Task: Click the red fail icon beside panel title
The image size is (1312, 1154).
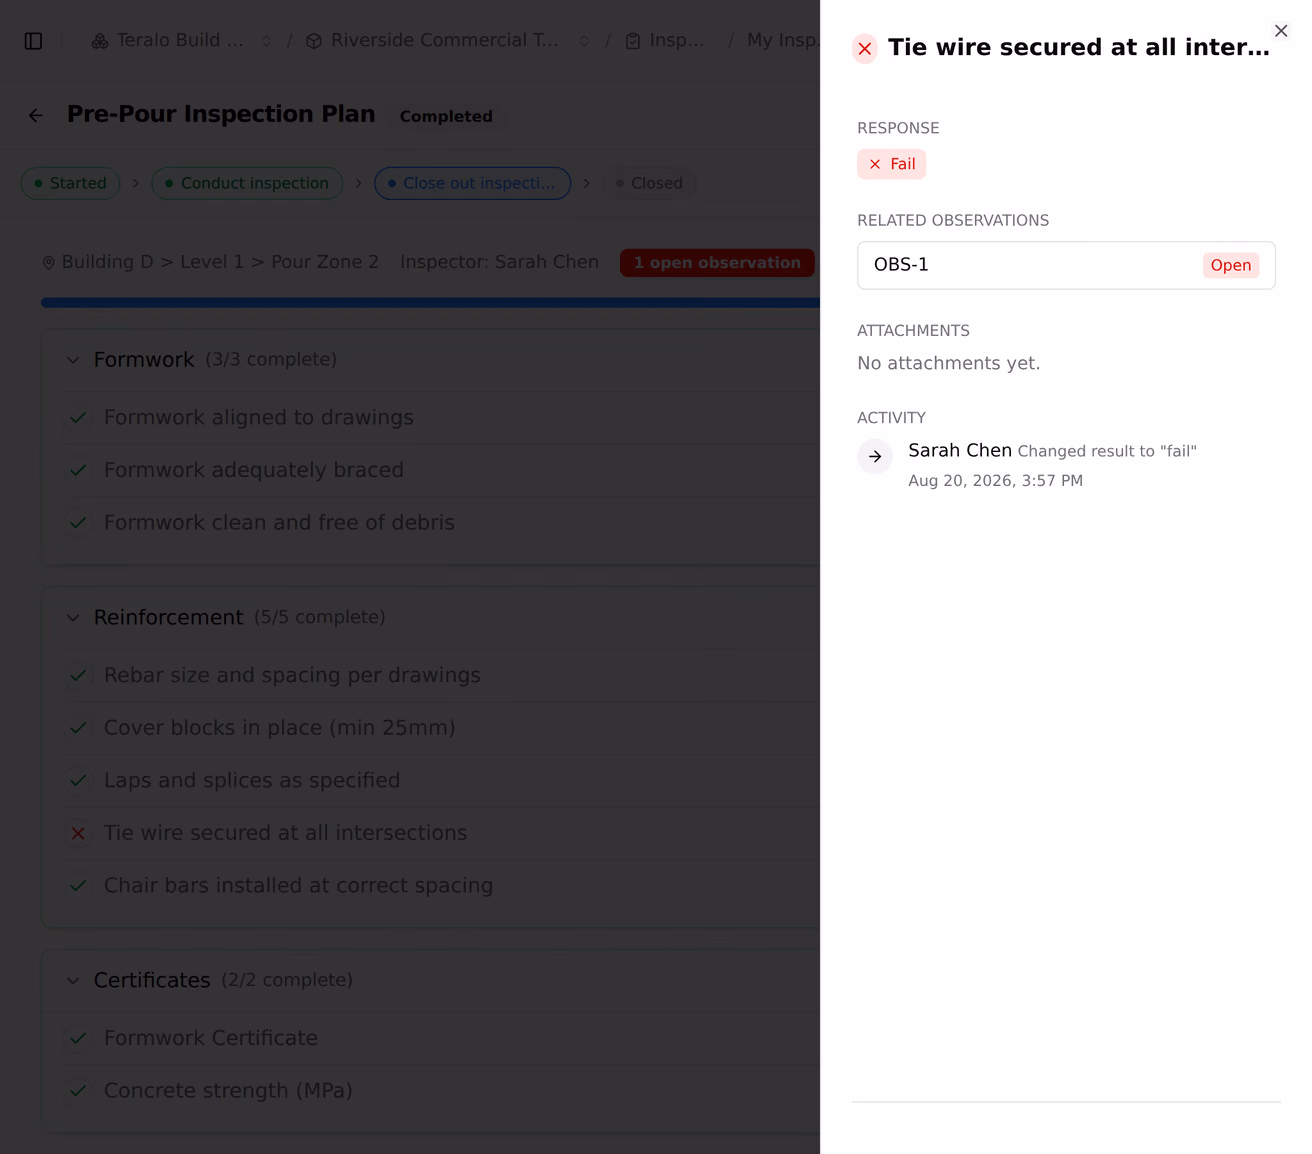Action: (x=865, y=49)
